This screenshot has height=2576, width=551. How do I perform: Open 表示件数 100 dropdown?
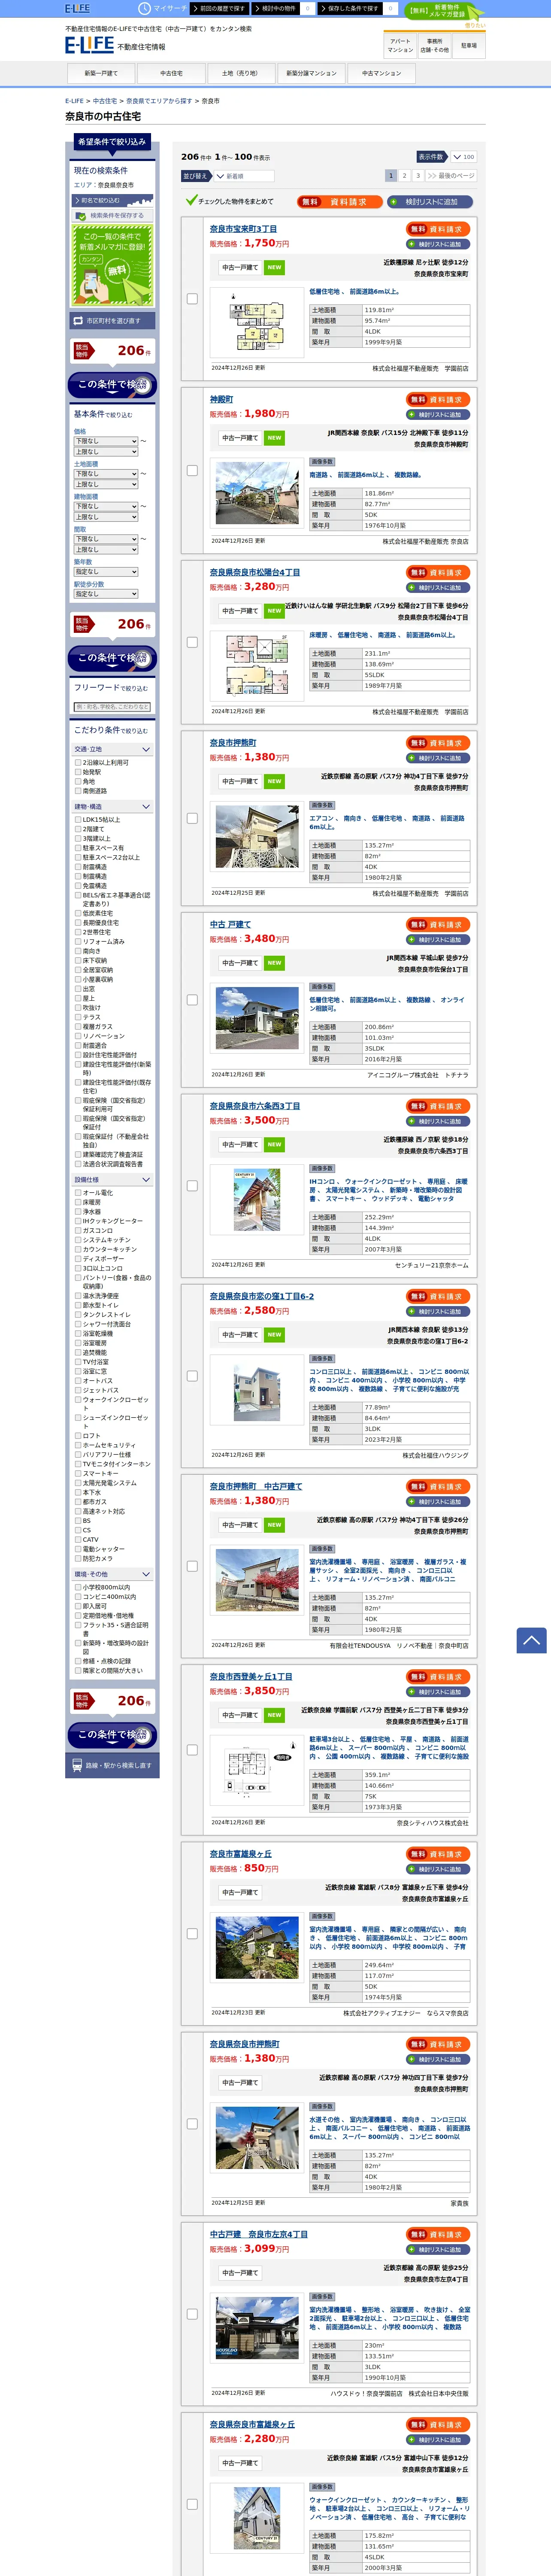(463, 157)
